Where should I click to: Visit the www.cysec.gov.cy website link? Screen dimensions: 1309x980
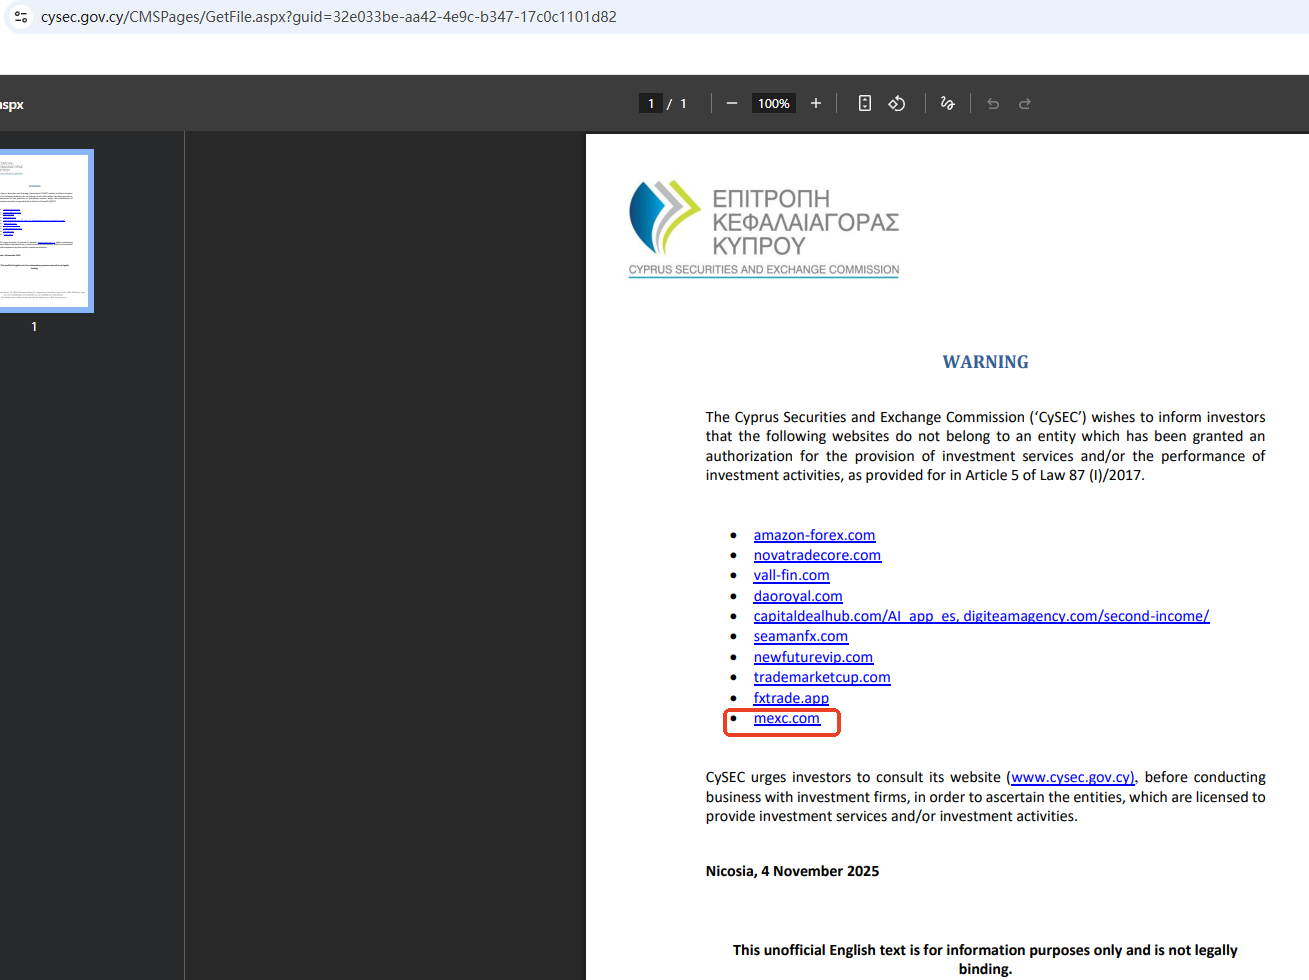pos(1072,777)
